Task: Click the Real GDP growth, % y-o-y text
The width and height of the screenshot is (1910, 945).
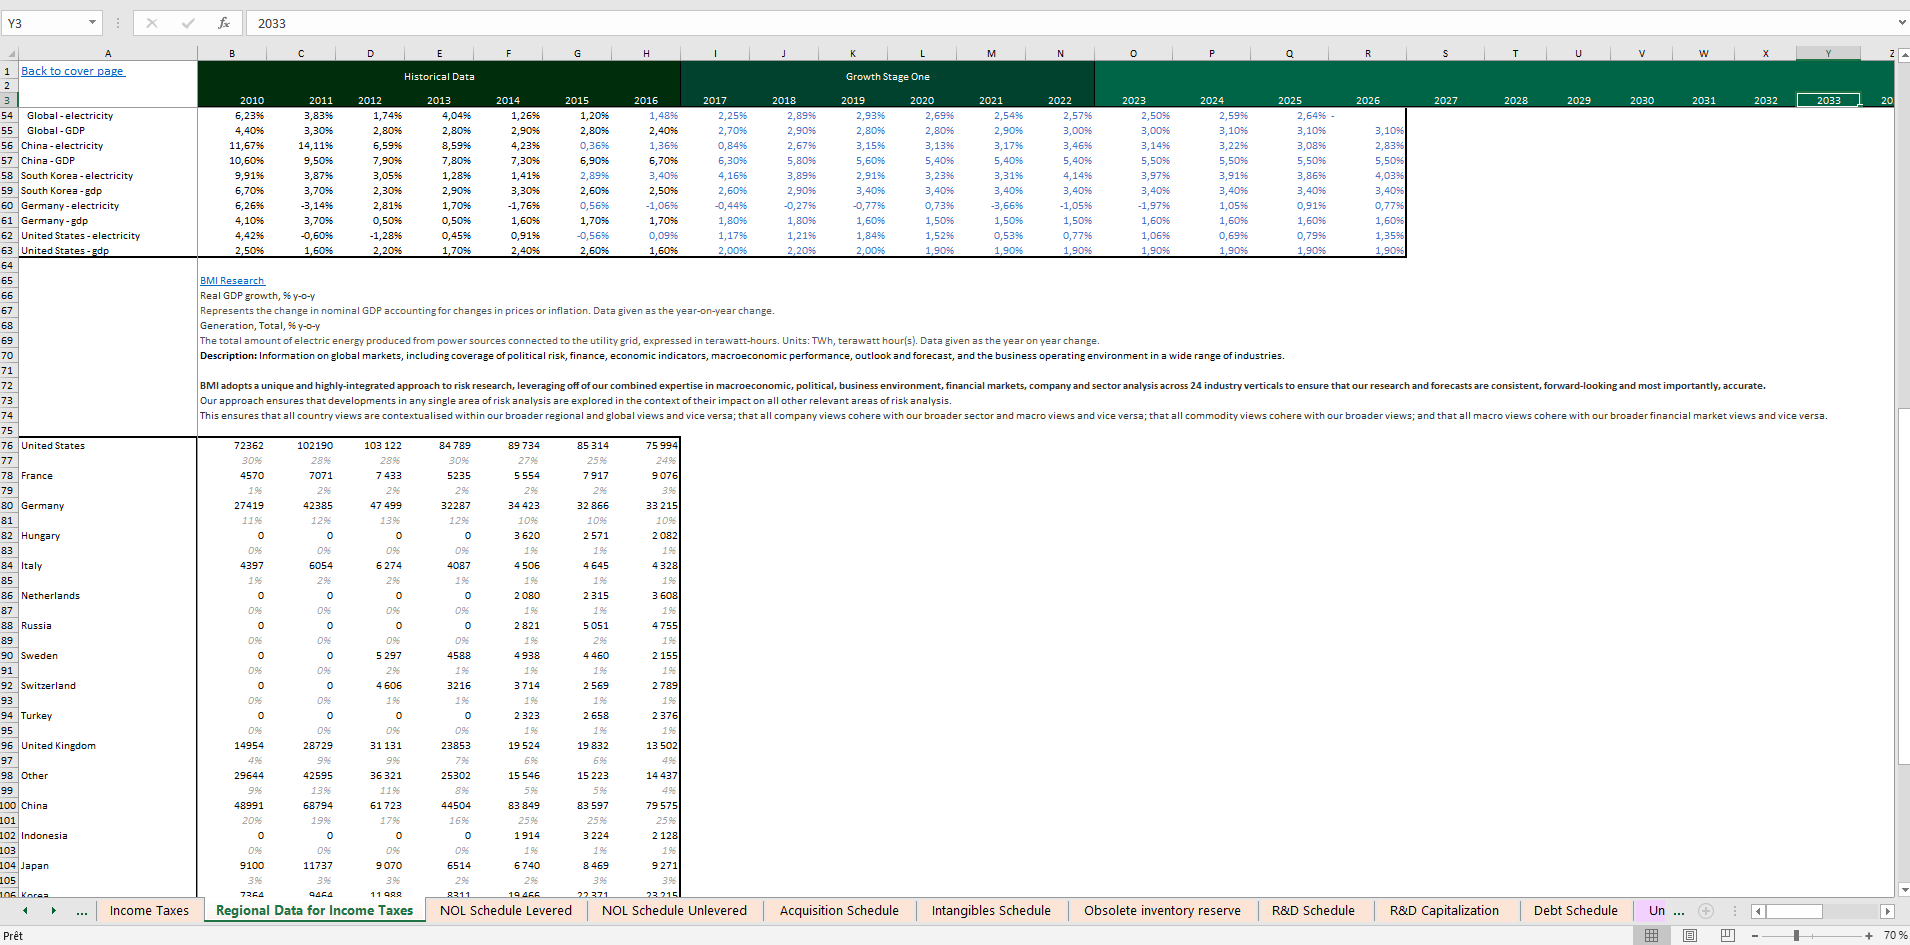Action: (257, 296)
